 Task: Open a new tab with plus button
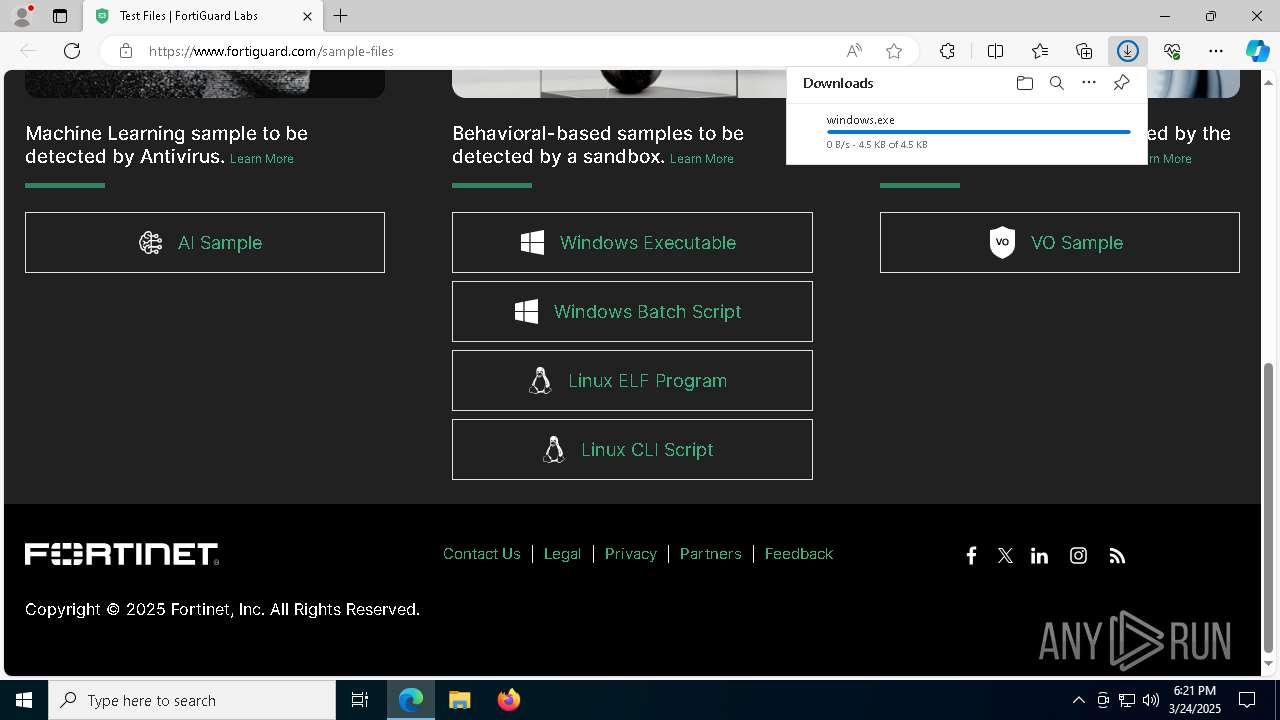pos(340,16)
